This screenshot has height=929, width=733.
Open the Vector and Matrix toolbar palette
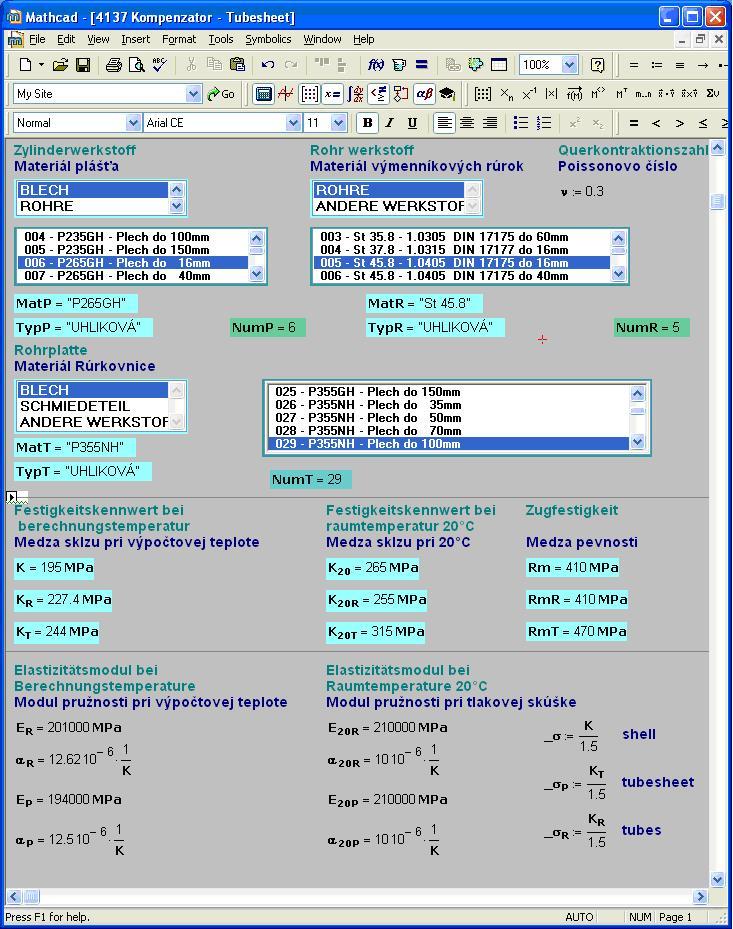[309, 94]
